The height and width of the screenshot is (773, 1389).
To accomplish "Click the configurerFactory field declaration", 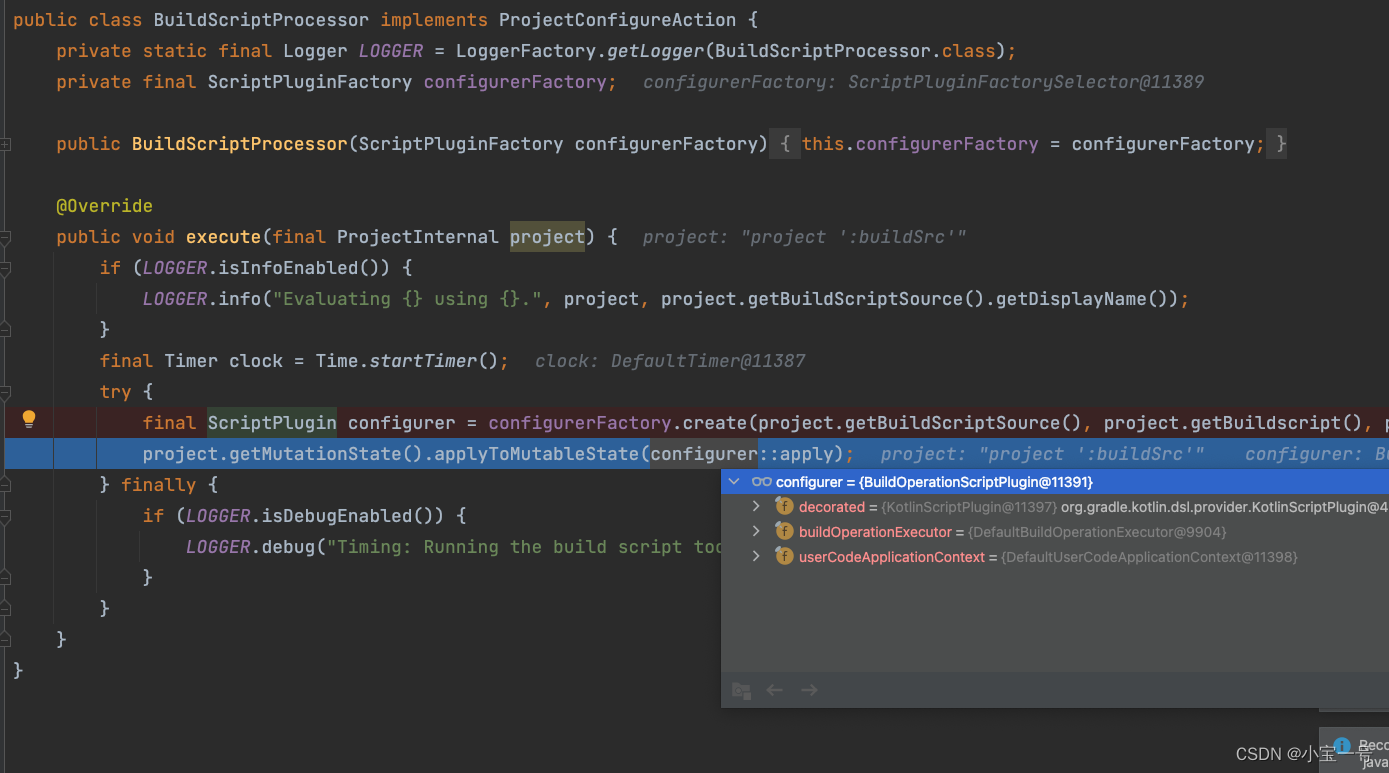I will click(515, 82).
